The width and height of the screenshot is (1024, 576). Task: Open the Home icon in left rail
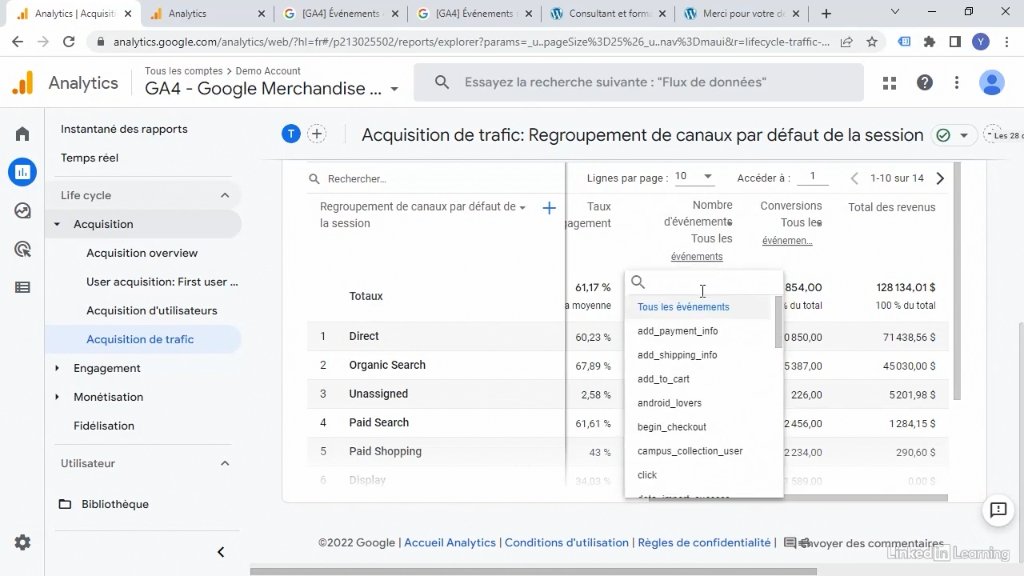(22, 134)
